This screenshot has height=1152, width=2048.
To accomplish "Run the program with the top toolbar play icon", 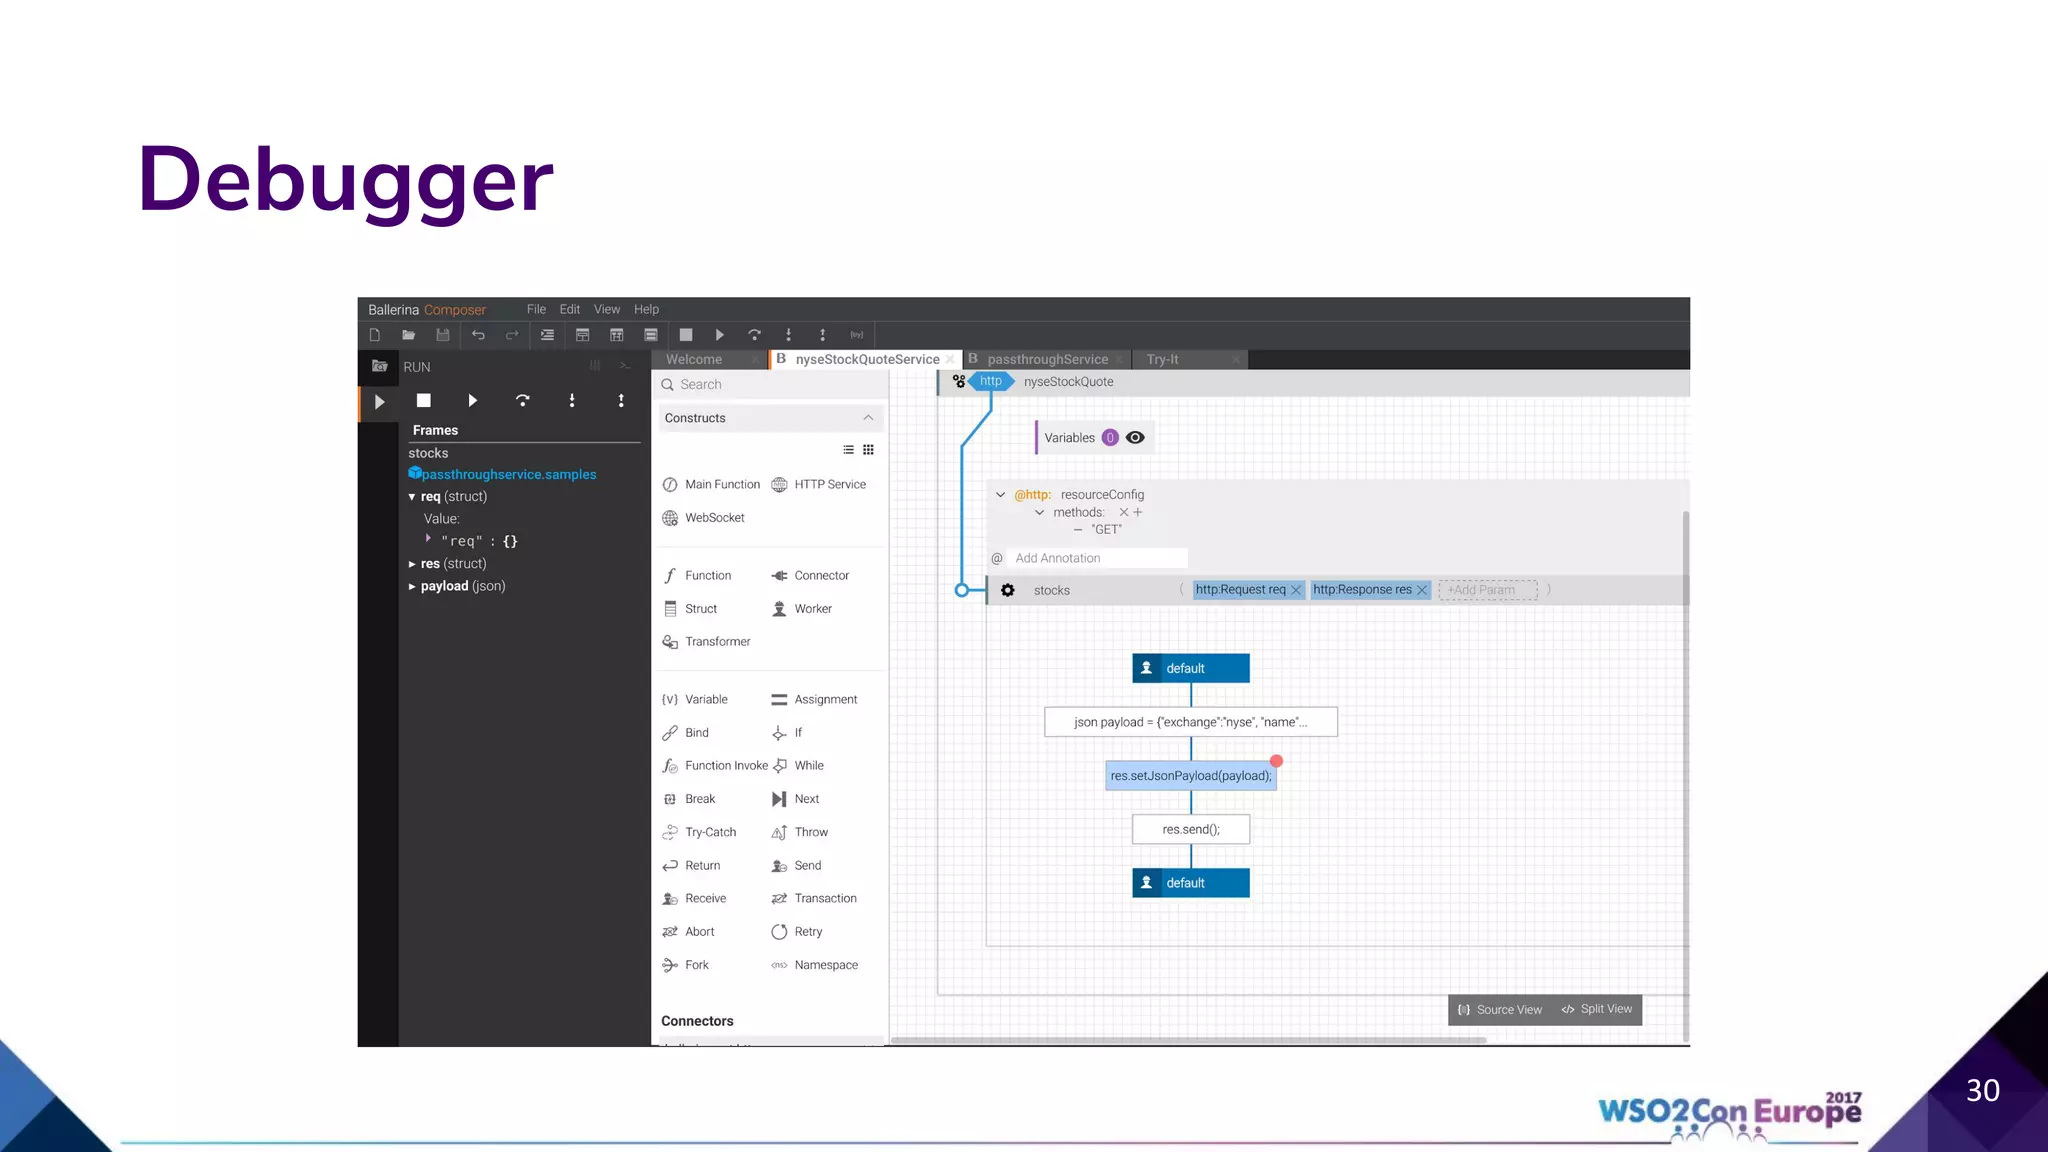I will [x=719, y=335].
